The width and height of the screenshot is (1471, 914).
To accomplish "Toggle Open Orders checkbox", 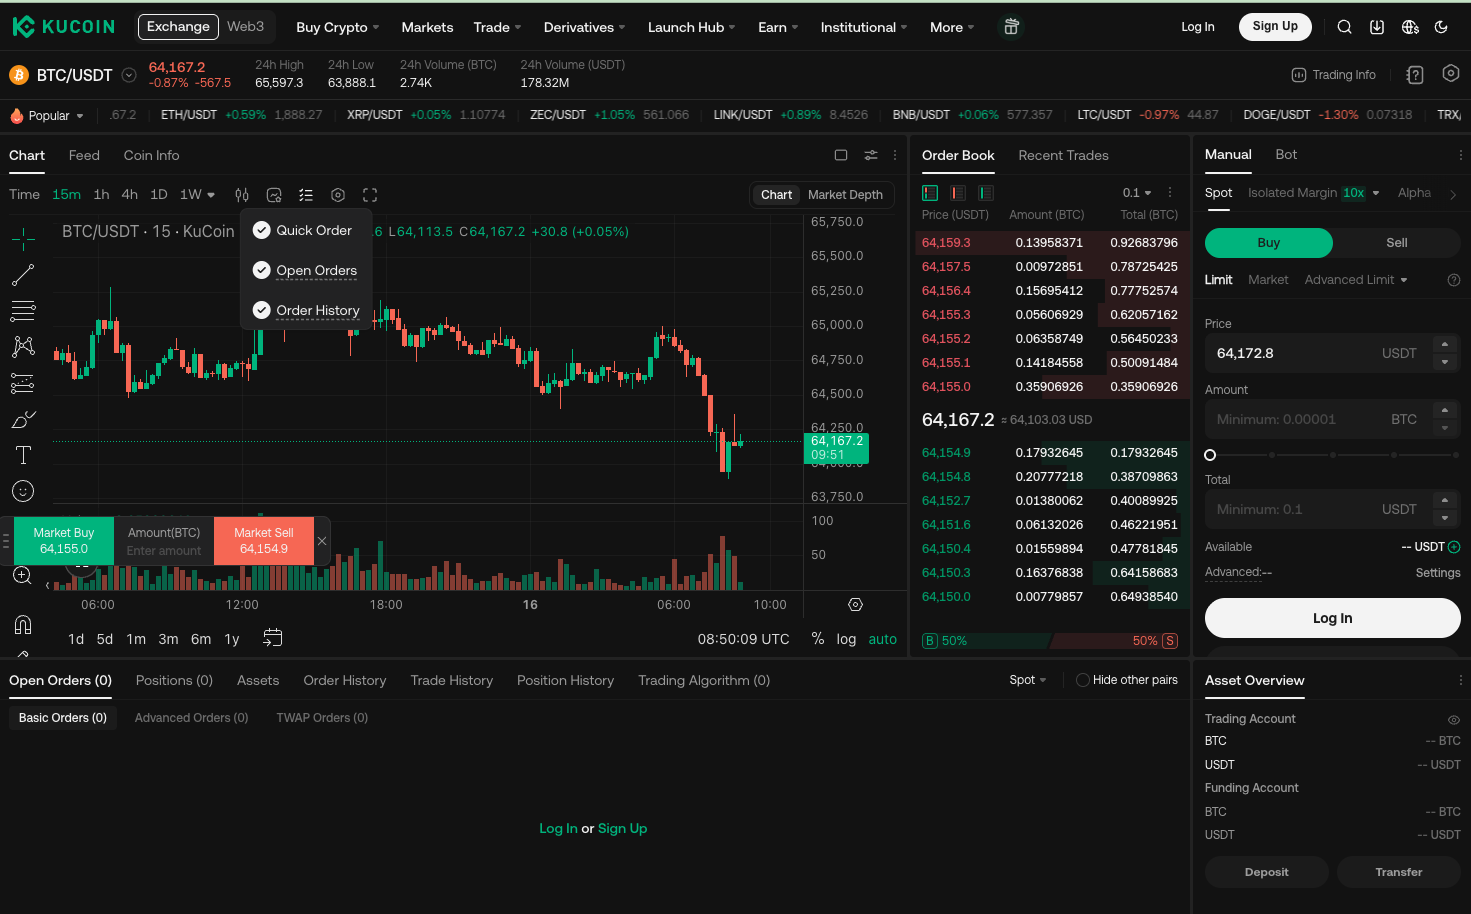I will coord(262,270).
